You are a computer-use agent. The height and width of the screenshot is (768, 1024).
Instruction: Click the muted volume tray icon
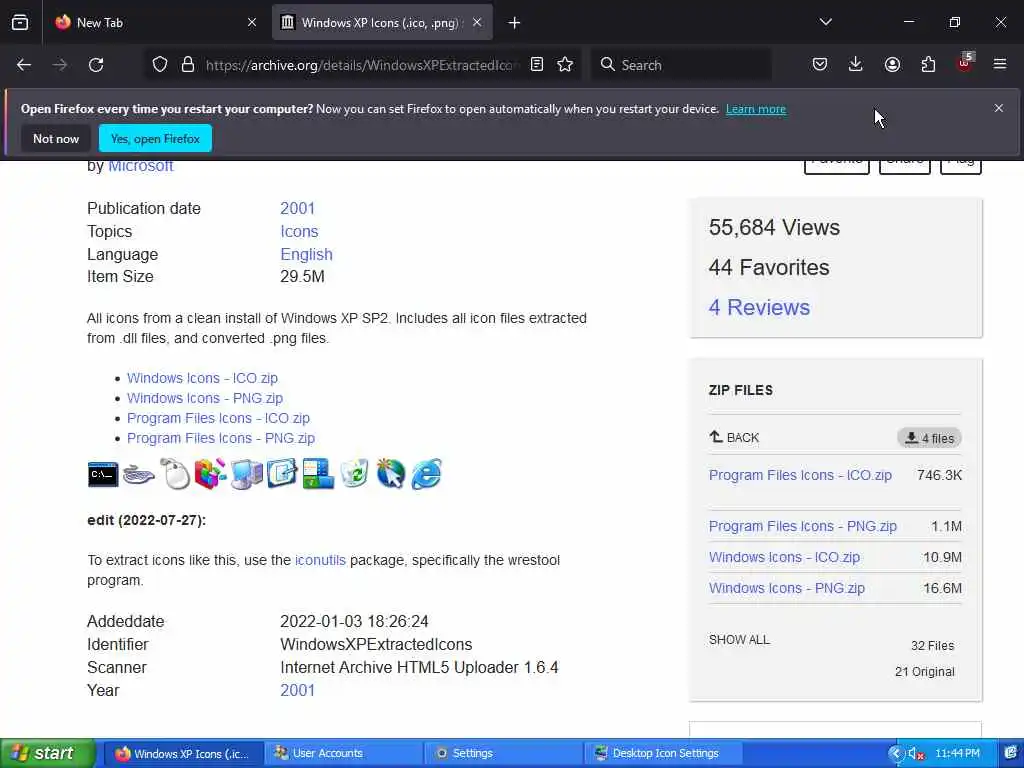(x=916, y=754)
